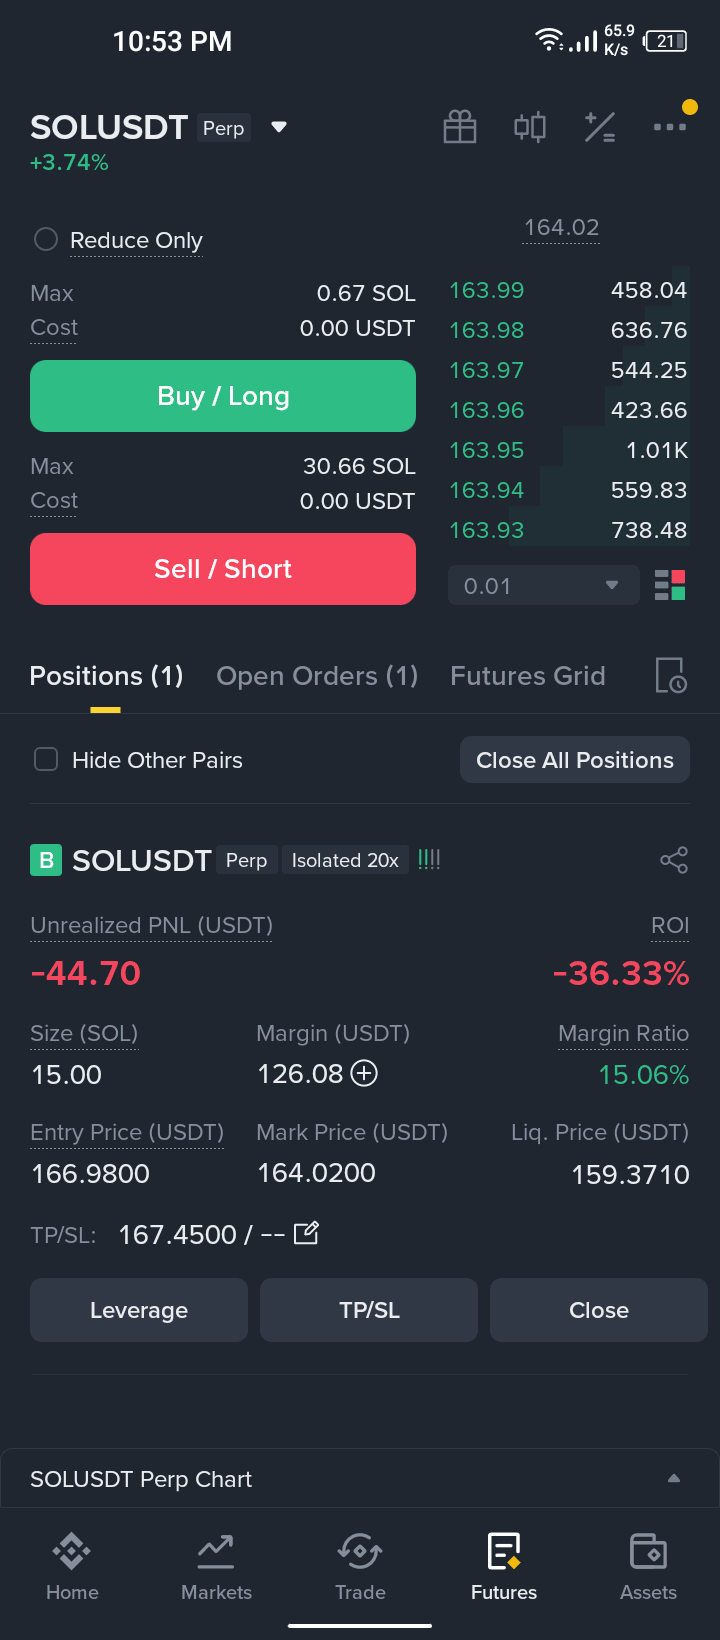720x1640 pixels.
Task: Check the Hide Other Pairs checkbox
Action: click(46, 760)
